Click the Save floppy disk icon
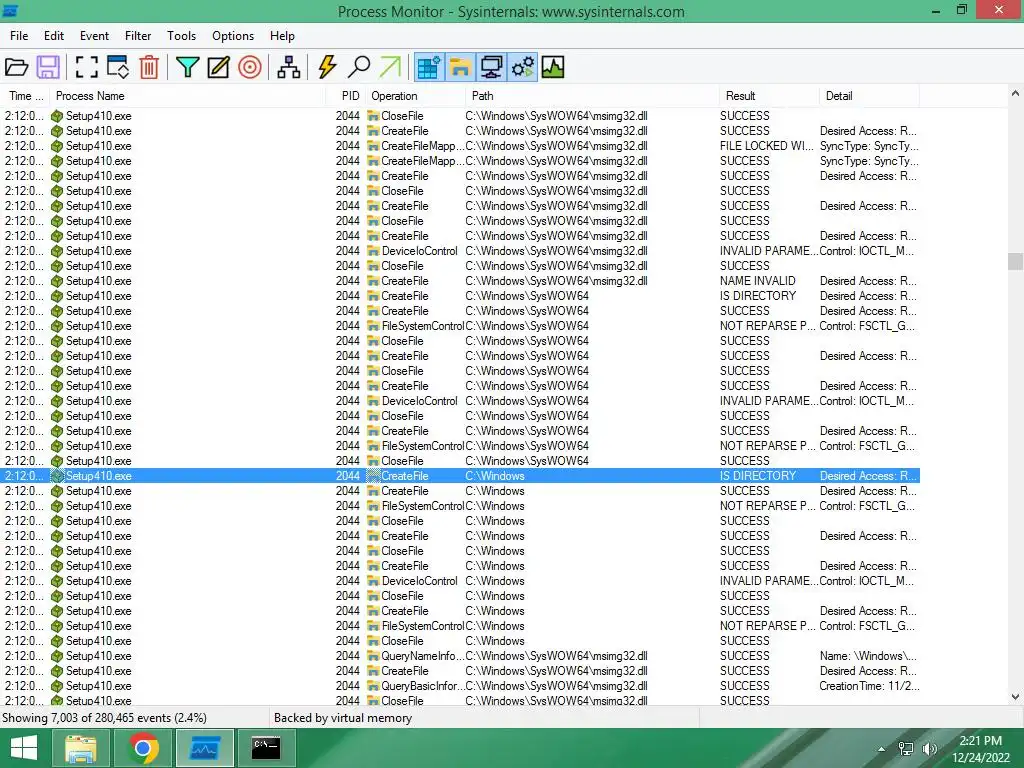This screenshot has width=1024, height=768. 48,67
